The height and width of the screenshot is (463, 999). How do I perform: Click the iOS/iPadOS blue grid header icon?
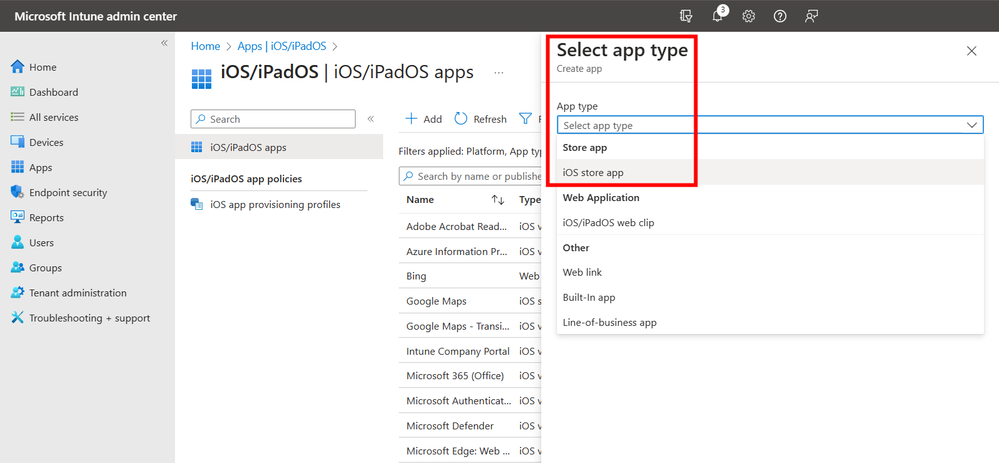click(201, 80)
